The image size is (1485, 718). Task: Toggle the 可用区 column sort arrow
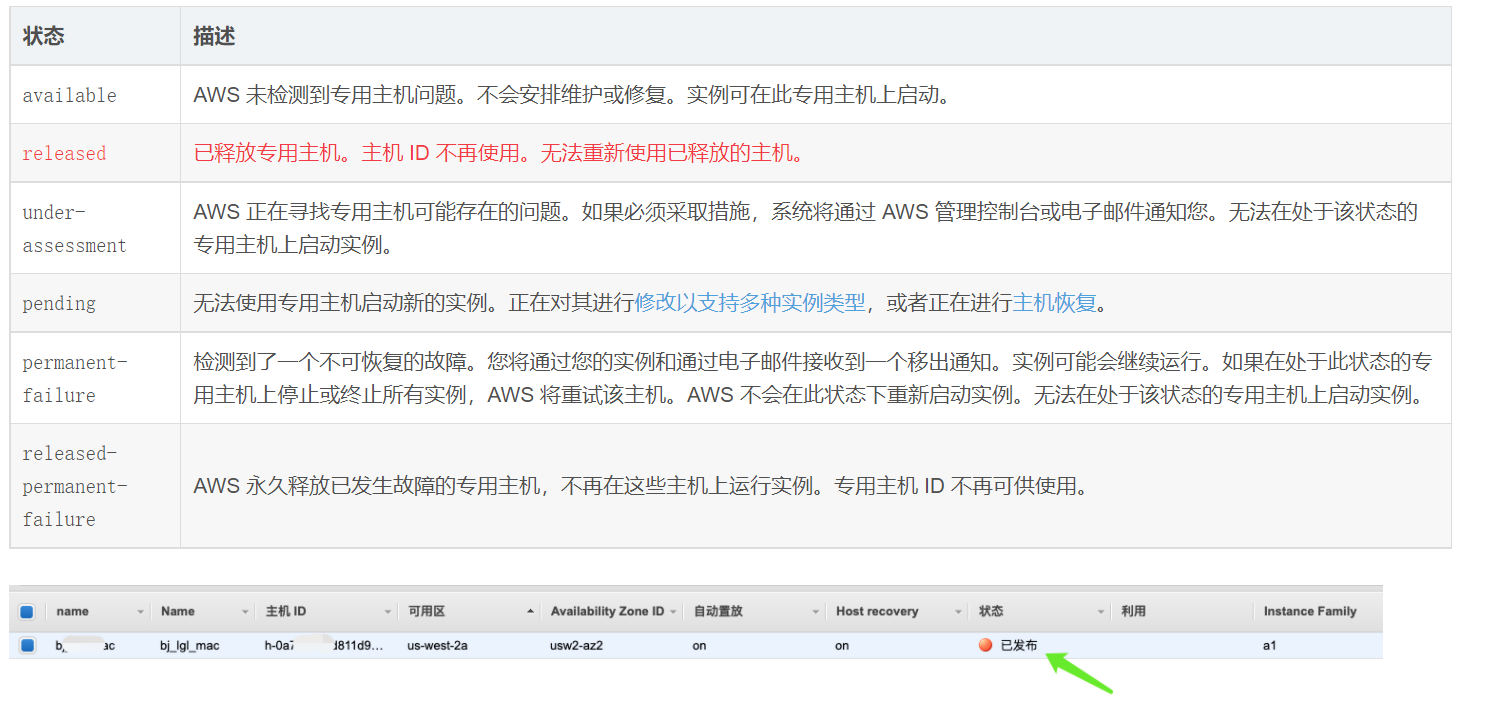point(530,611)
